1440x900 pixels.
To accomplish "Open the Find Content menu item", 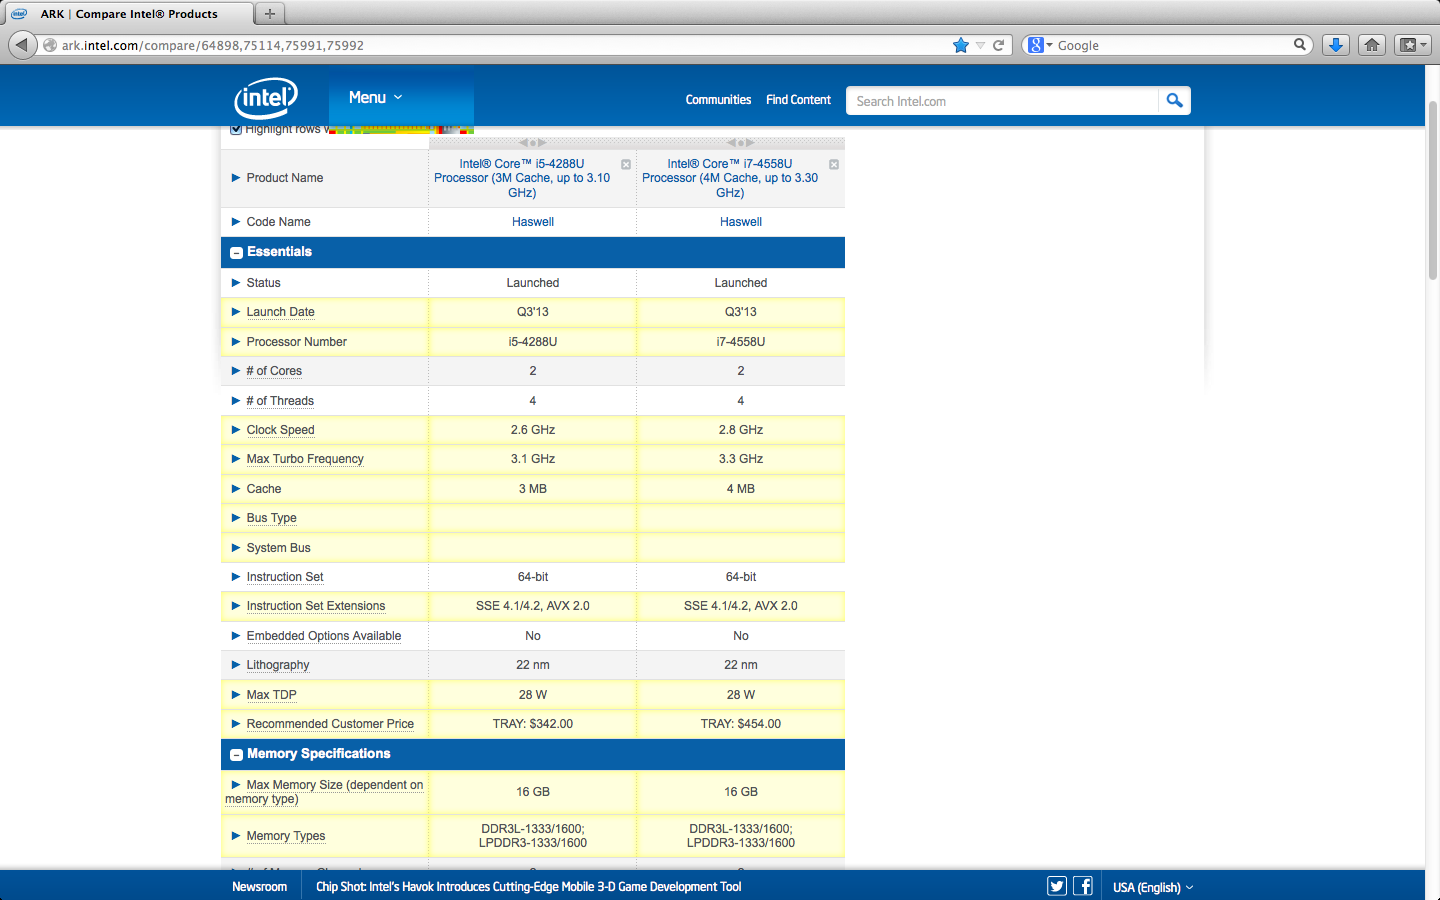I will pos(798,100).
